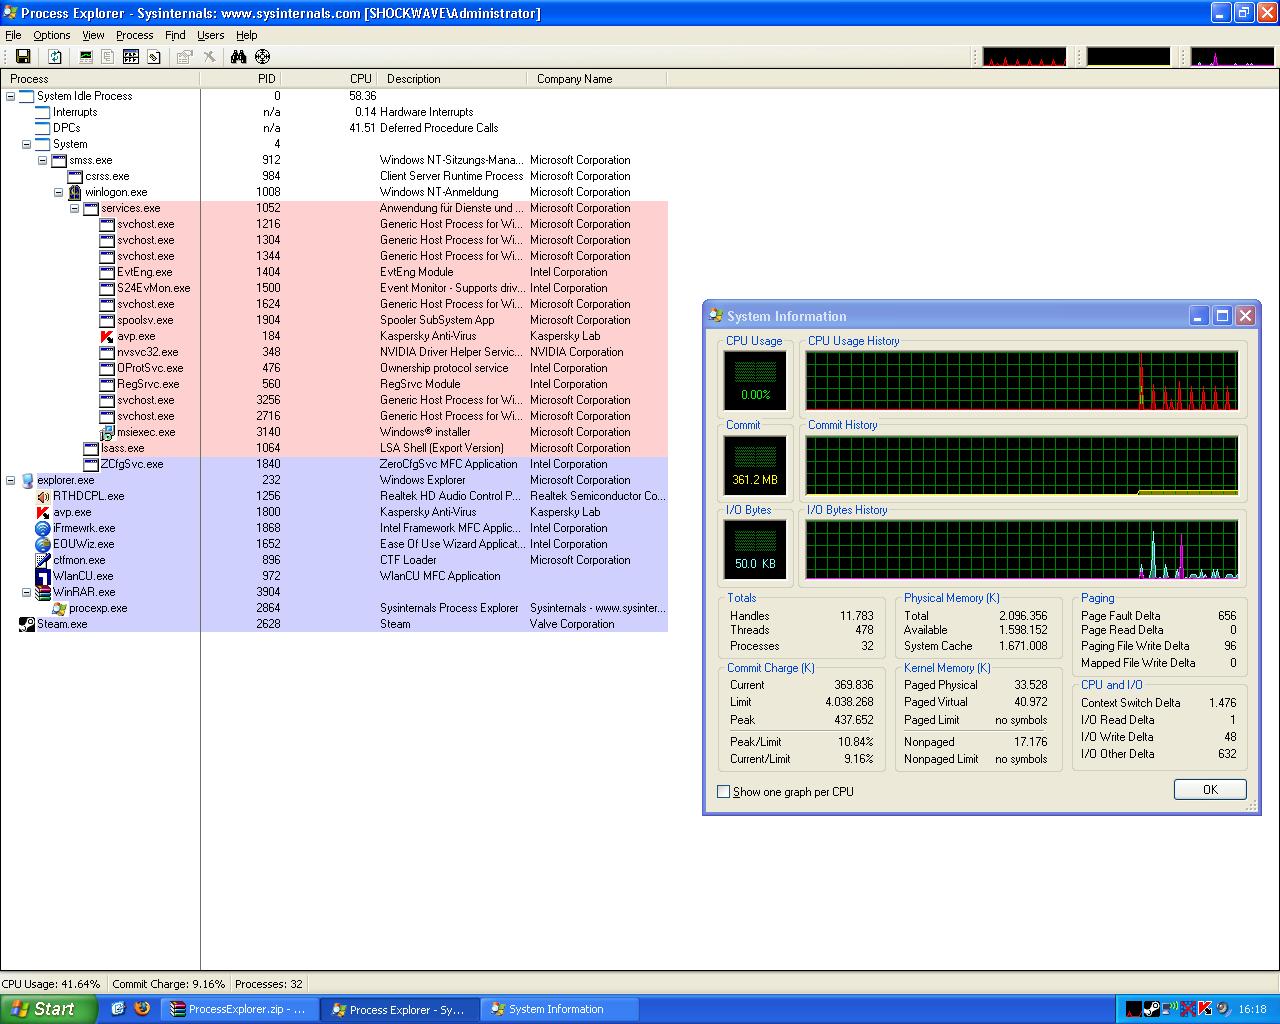Open System Information via toolbar graph icon
Image resolution: width=1280 pixels, height=1024 pixels.
(86, 57)
